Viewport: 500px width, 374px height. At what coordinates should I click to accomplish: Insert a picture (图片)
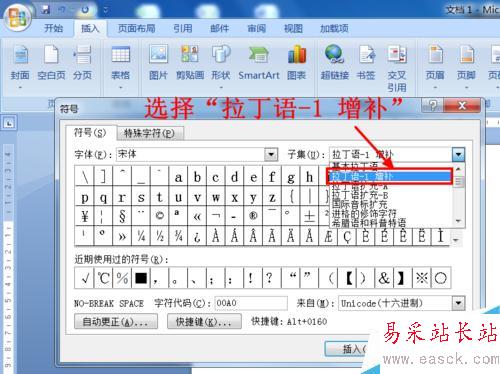(x=158, y=63)
